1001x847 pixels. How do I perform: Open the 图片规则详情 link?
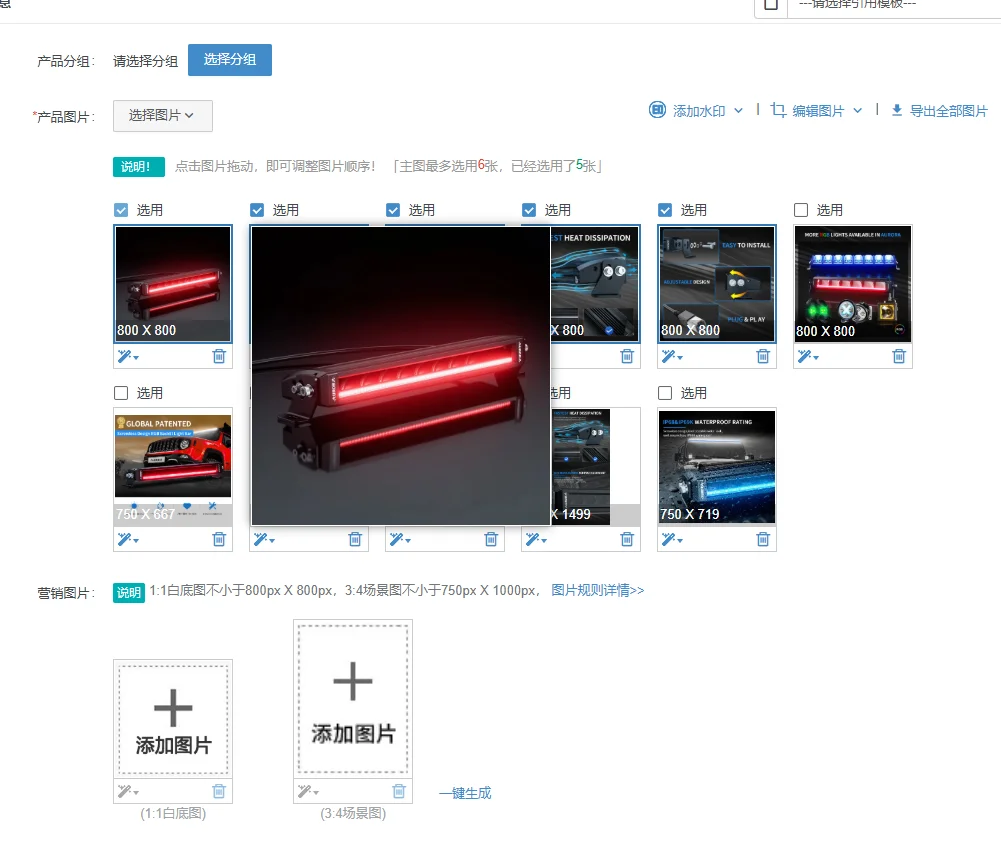point(600,591)
